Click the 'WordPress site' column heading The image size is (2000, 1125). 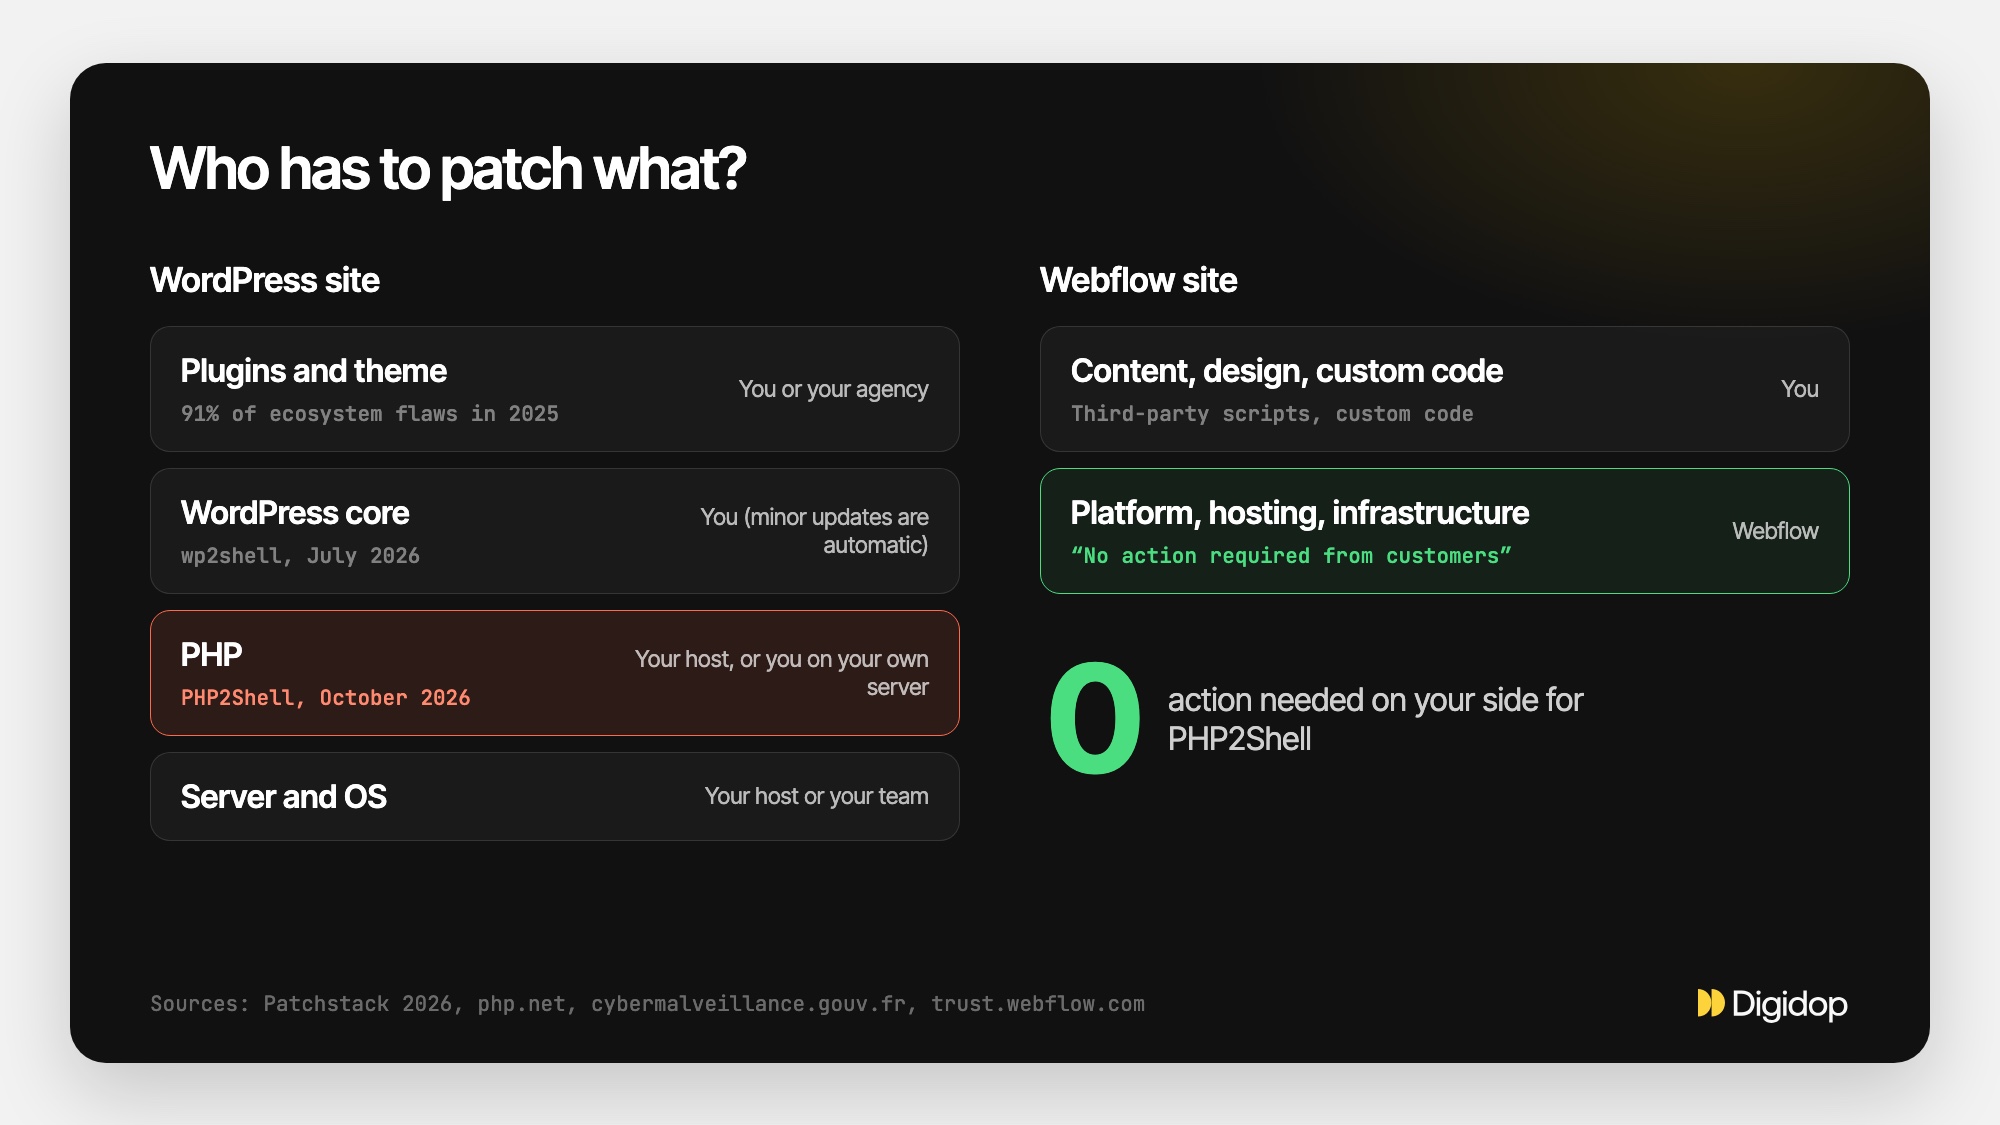click(265, 280)
